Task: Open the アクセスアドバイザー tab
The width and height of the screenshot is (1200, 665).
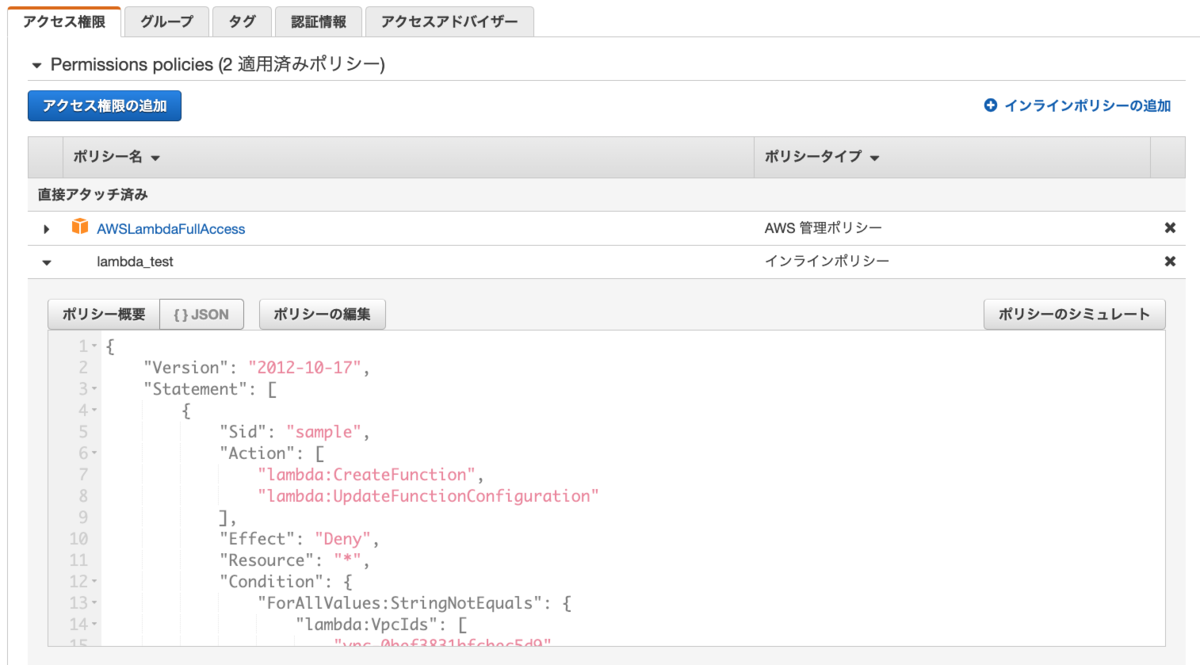Action: [x=450, y=21]
